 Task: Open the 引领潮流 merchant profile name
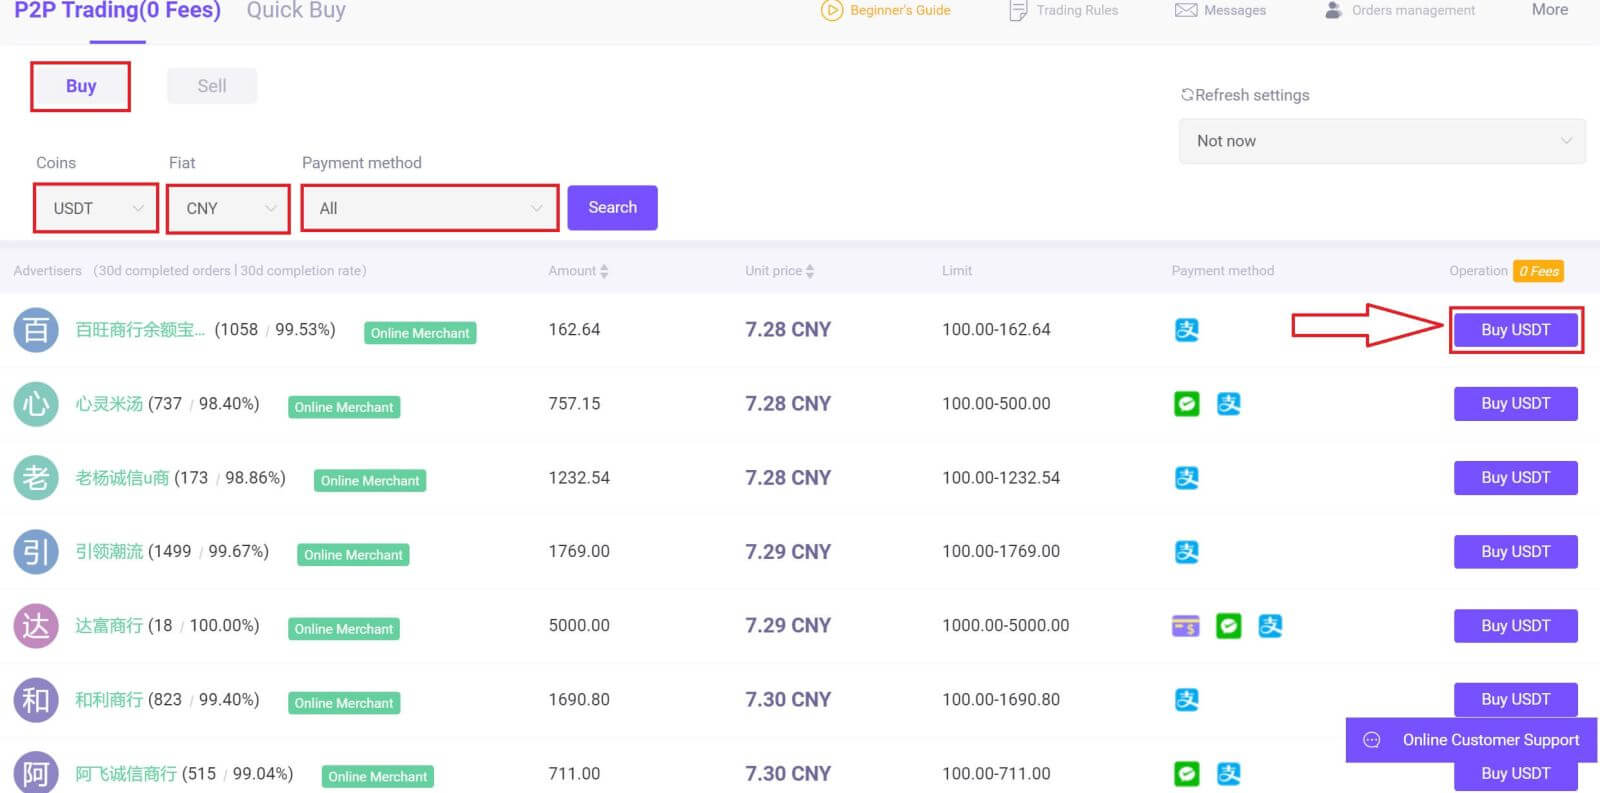109,552
